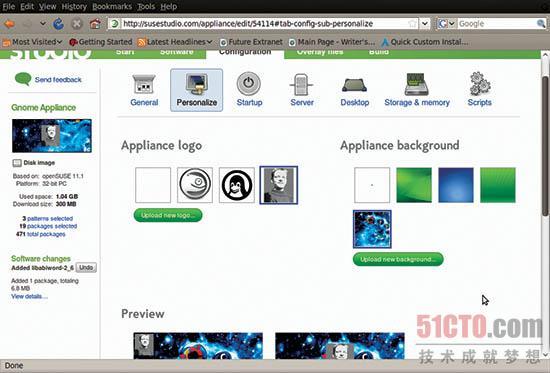Open the Bookmarks menu
Viewport: 550px width, 373px height.
click(112, 7)
